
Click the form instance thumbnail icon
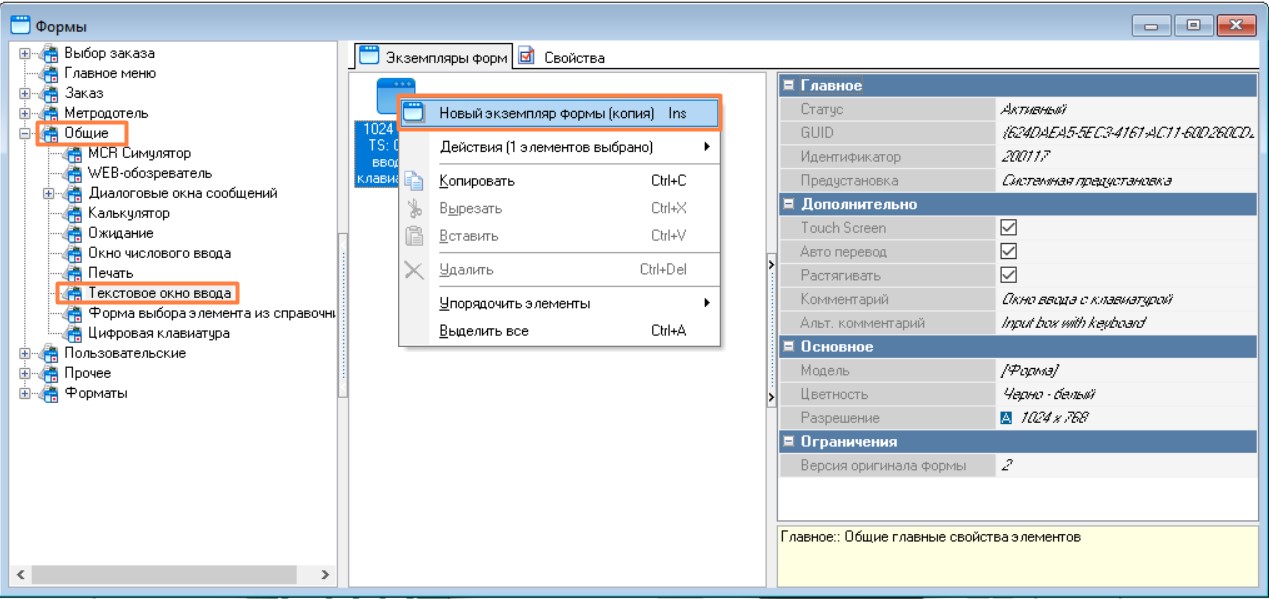point(395,96)
